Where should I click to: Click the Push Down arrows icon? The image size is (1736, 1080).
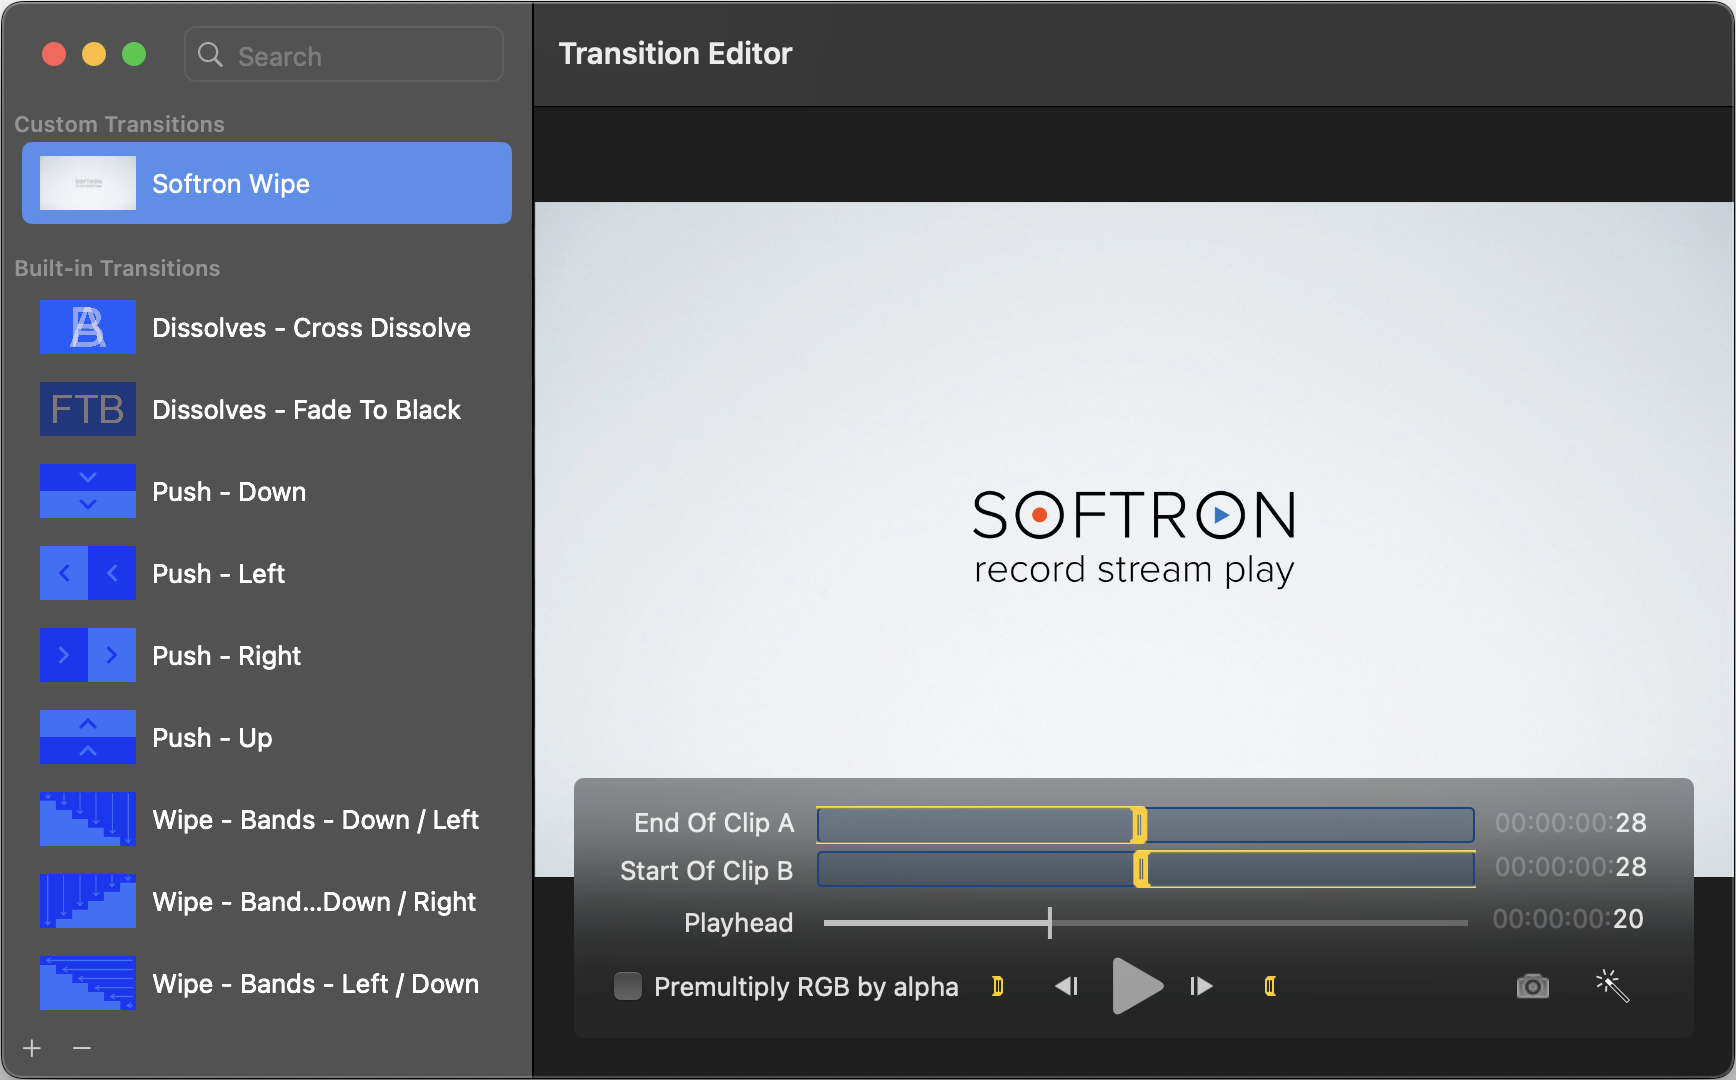88,491
